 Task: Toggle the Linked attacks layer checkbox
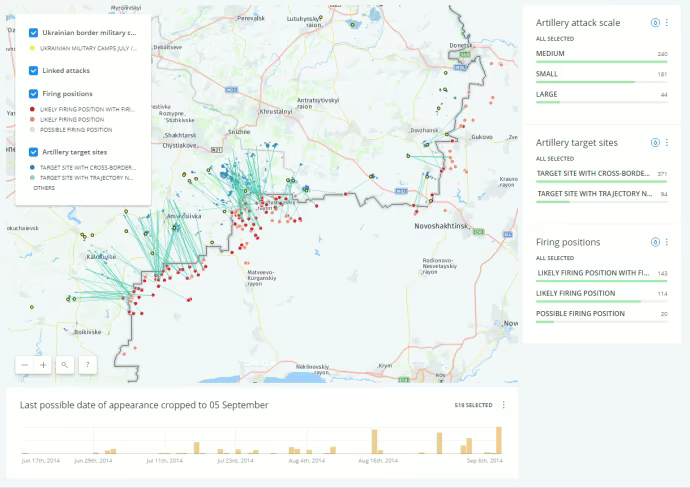[34, 70]
